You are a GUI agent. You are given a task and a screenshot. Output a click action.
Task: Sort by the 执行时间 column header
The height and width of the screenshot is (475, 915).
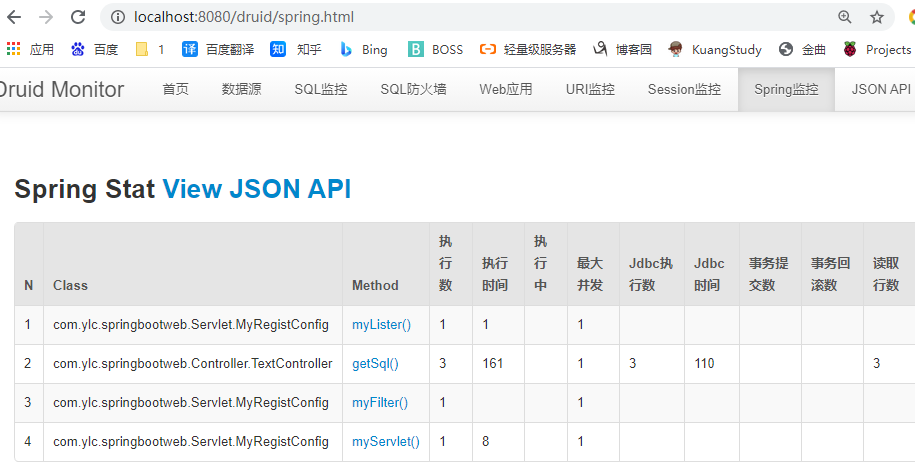pos(495,274)
